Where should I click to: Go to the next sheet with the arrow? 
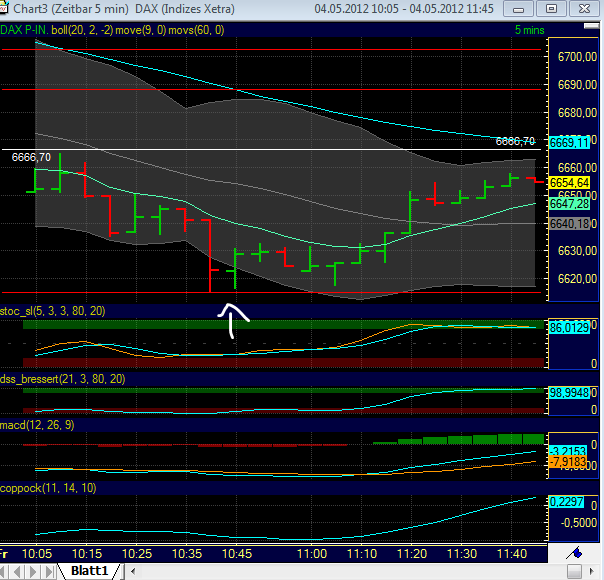pyautogui.click(x=33, y=571)
